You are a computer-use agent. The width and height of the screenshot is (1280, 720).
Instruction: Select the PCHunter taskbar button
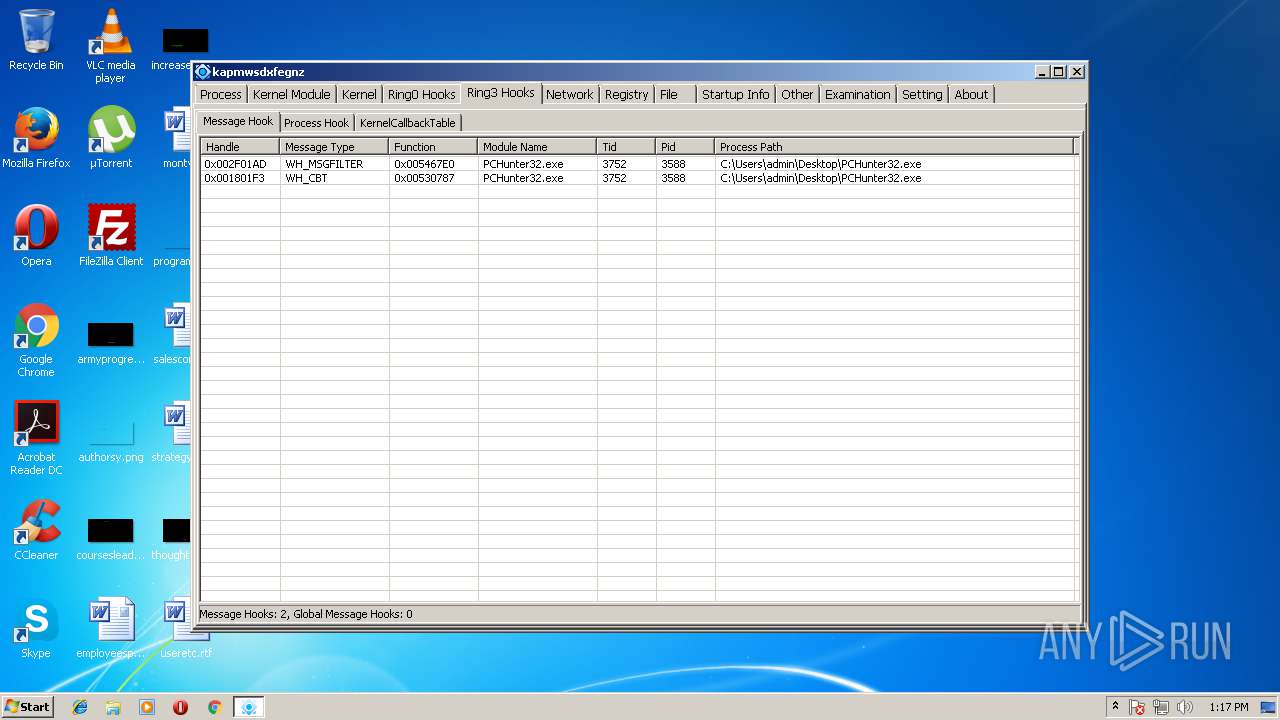coord(248,707)
